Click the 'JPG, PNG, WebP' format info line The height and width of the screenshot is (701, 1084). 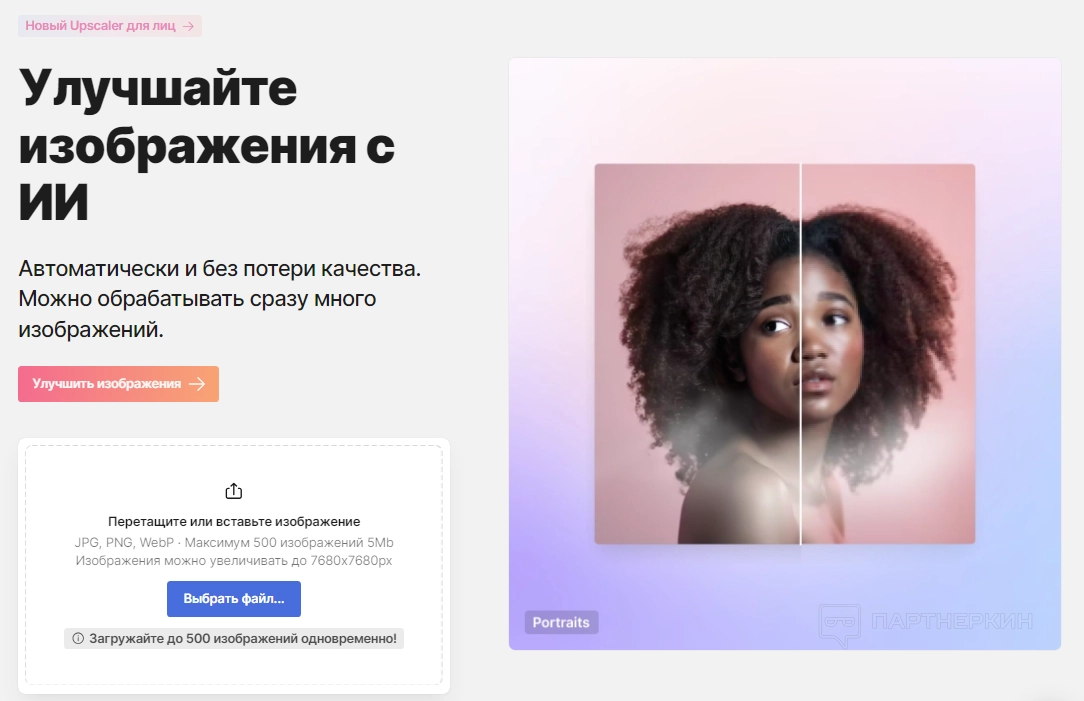234,543
